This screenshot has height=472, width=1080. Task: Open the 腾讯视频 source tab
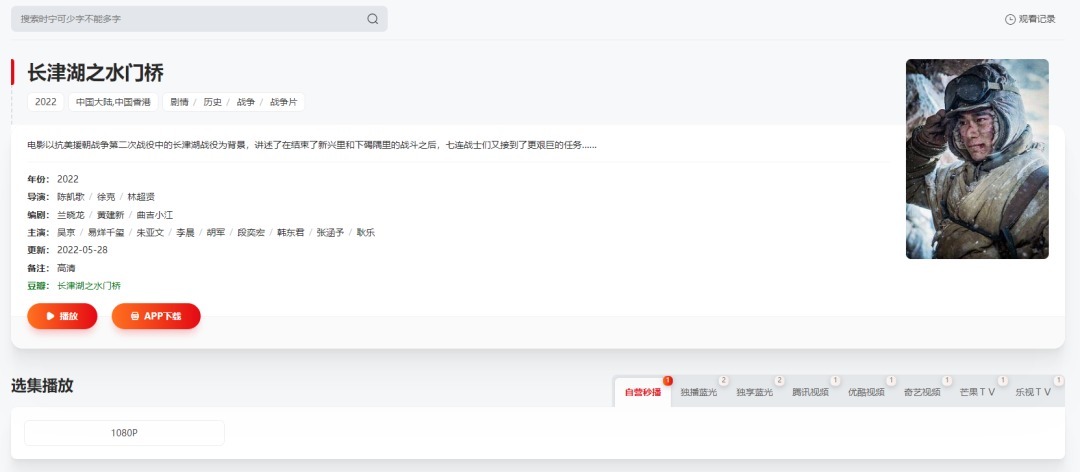click(x=810, y=392)
